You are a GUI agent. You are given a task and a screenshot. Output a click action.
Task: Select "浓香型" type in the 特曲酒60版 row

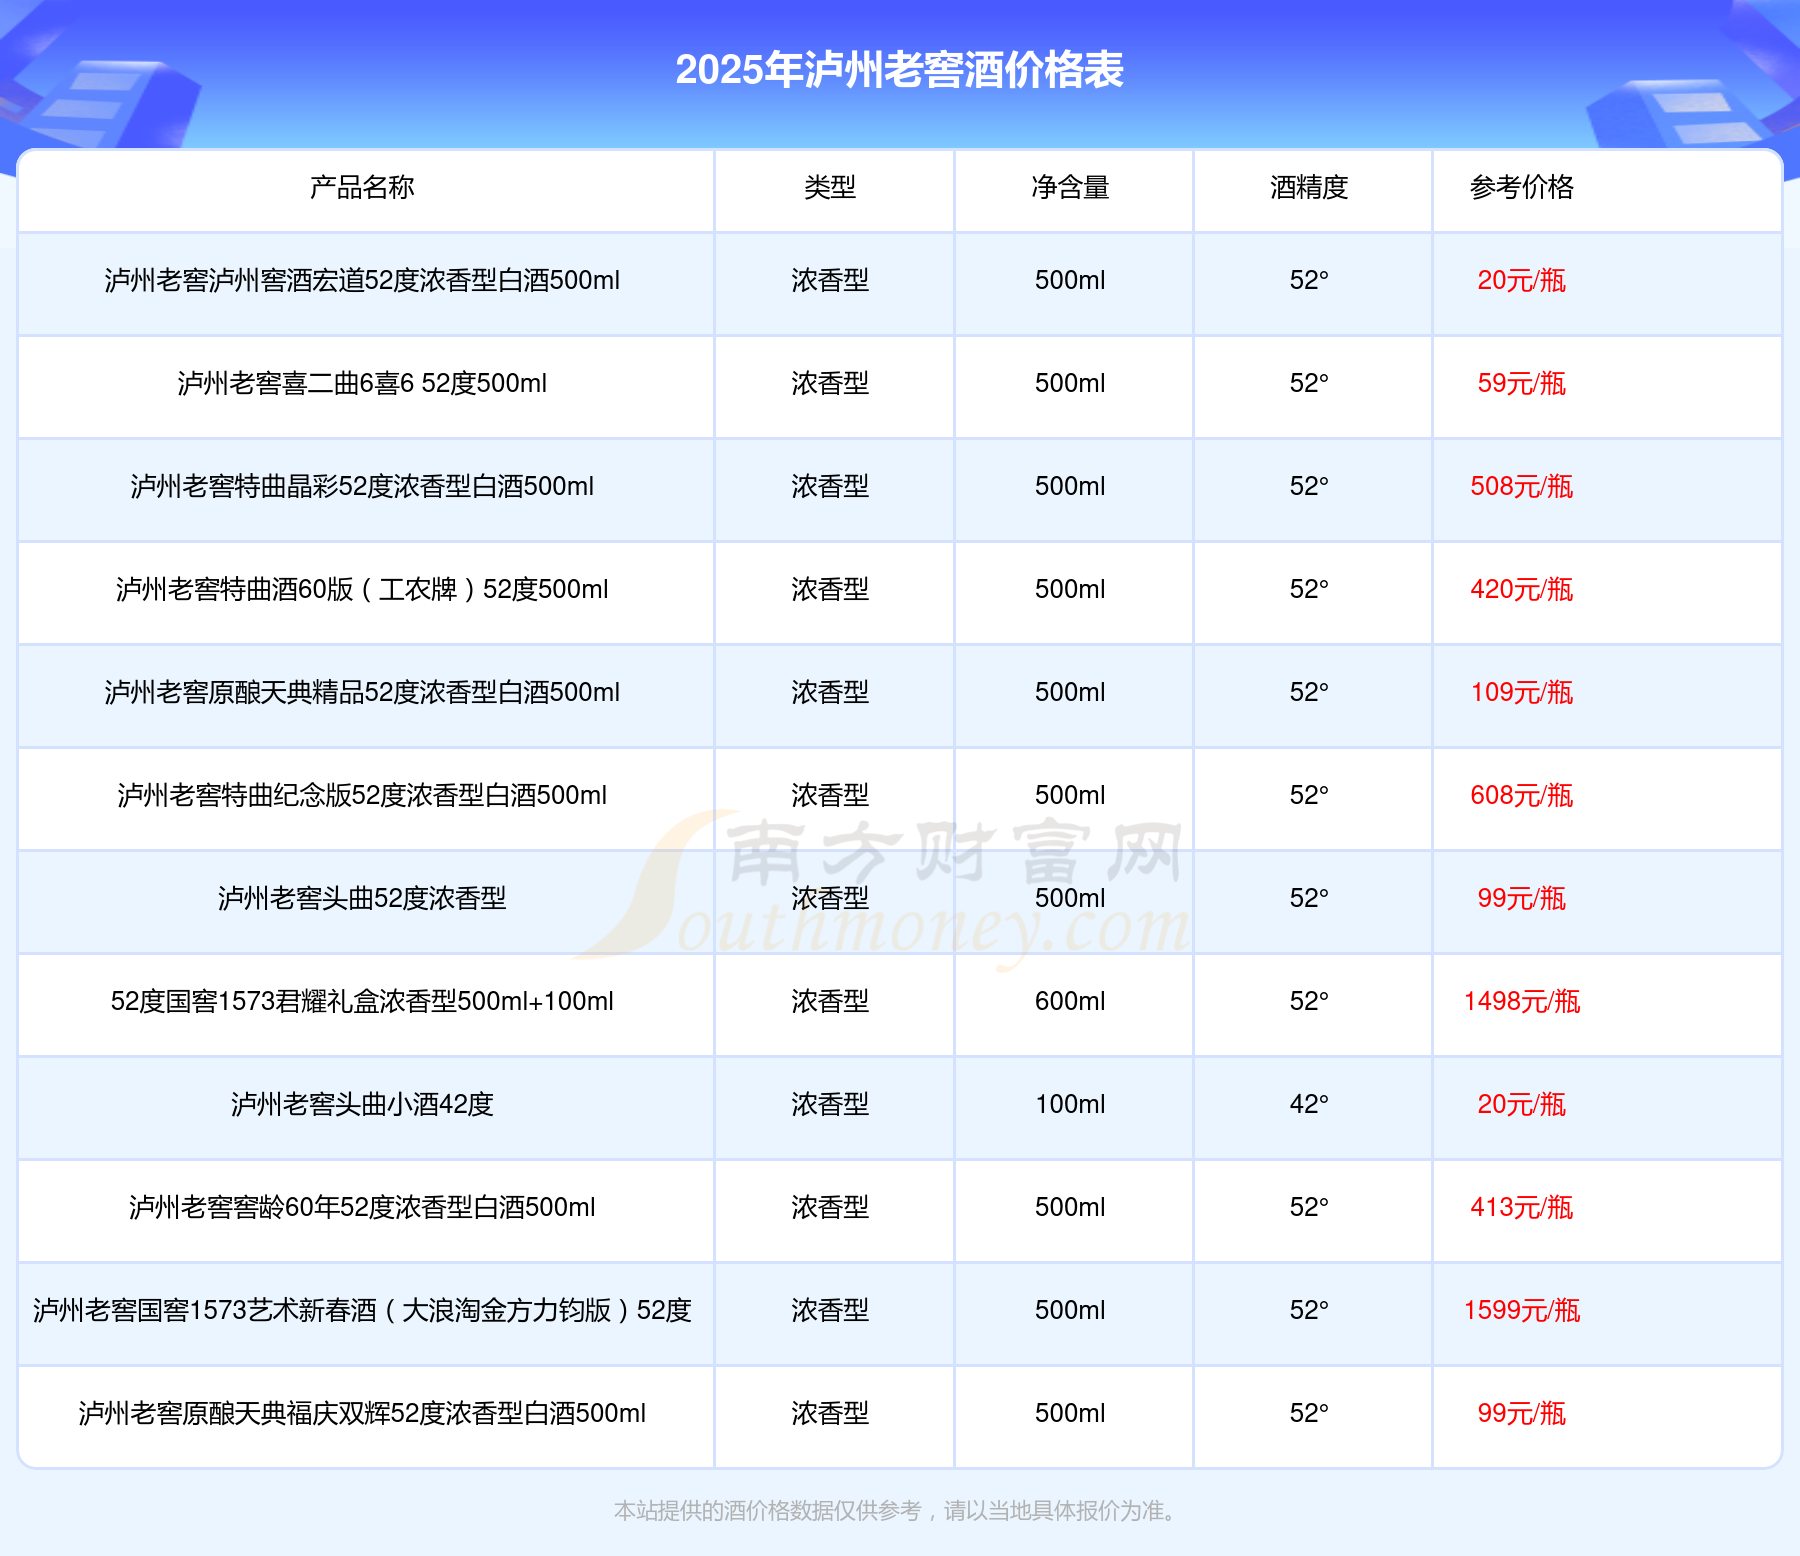(830, 590)
